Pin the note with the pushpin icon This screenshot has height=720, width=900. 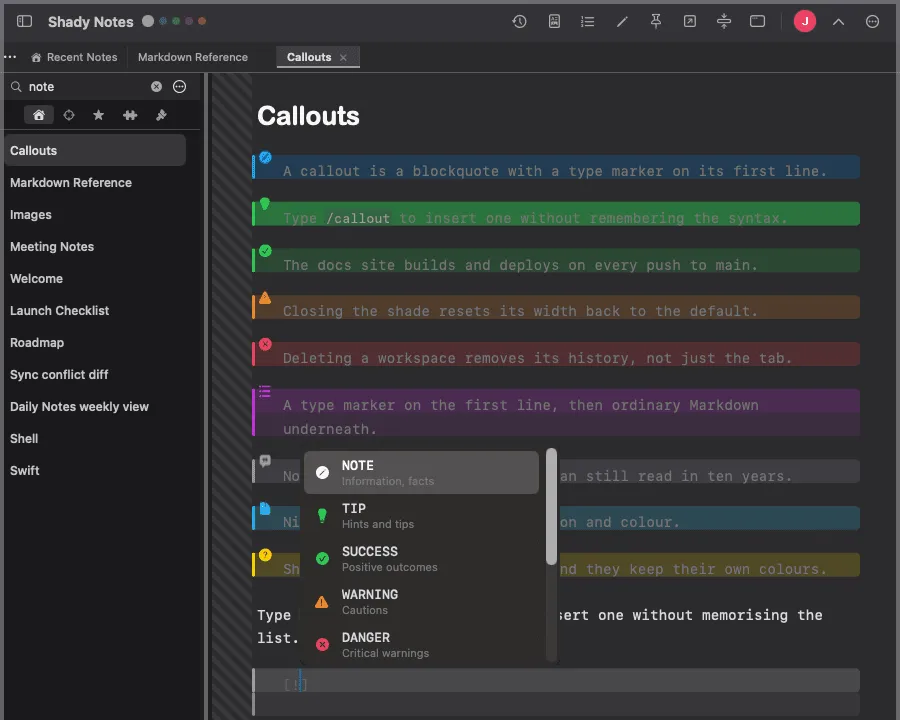coord(655,22)
